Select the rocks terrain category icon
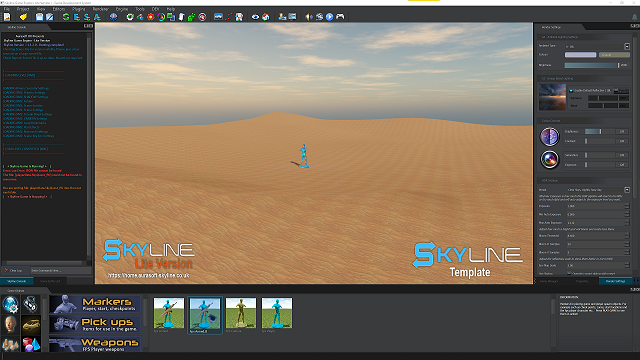 [x=10, y=344]
